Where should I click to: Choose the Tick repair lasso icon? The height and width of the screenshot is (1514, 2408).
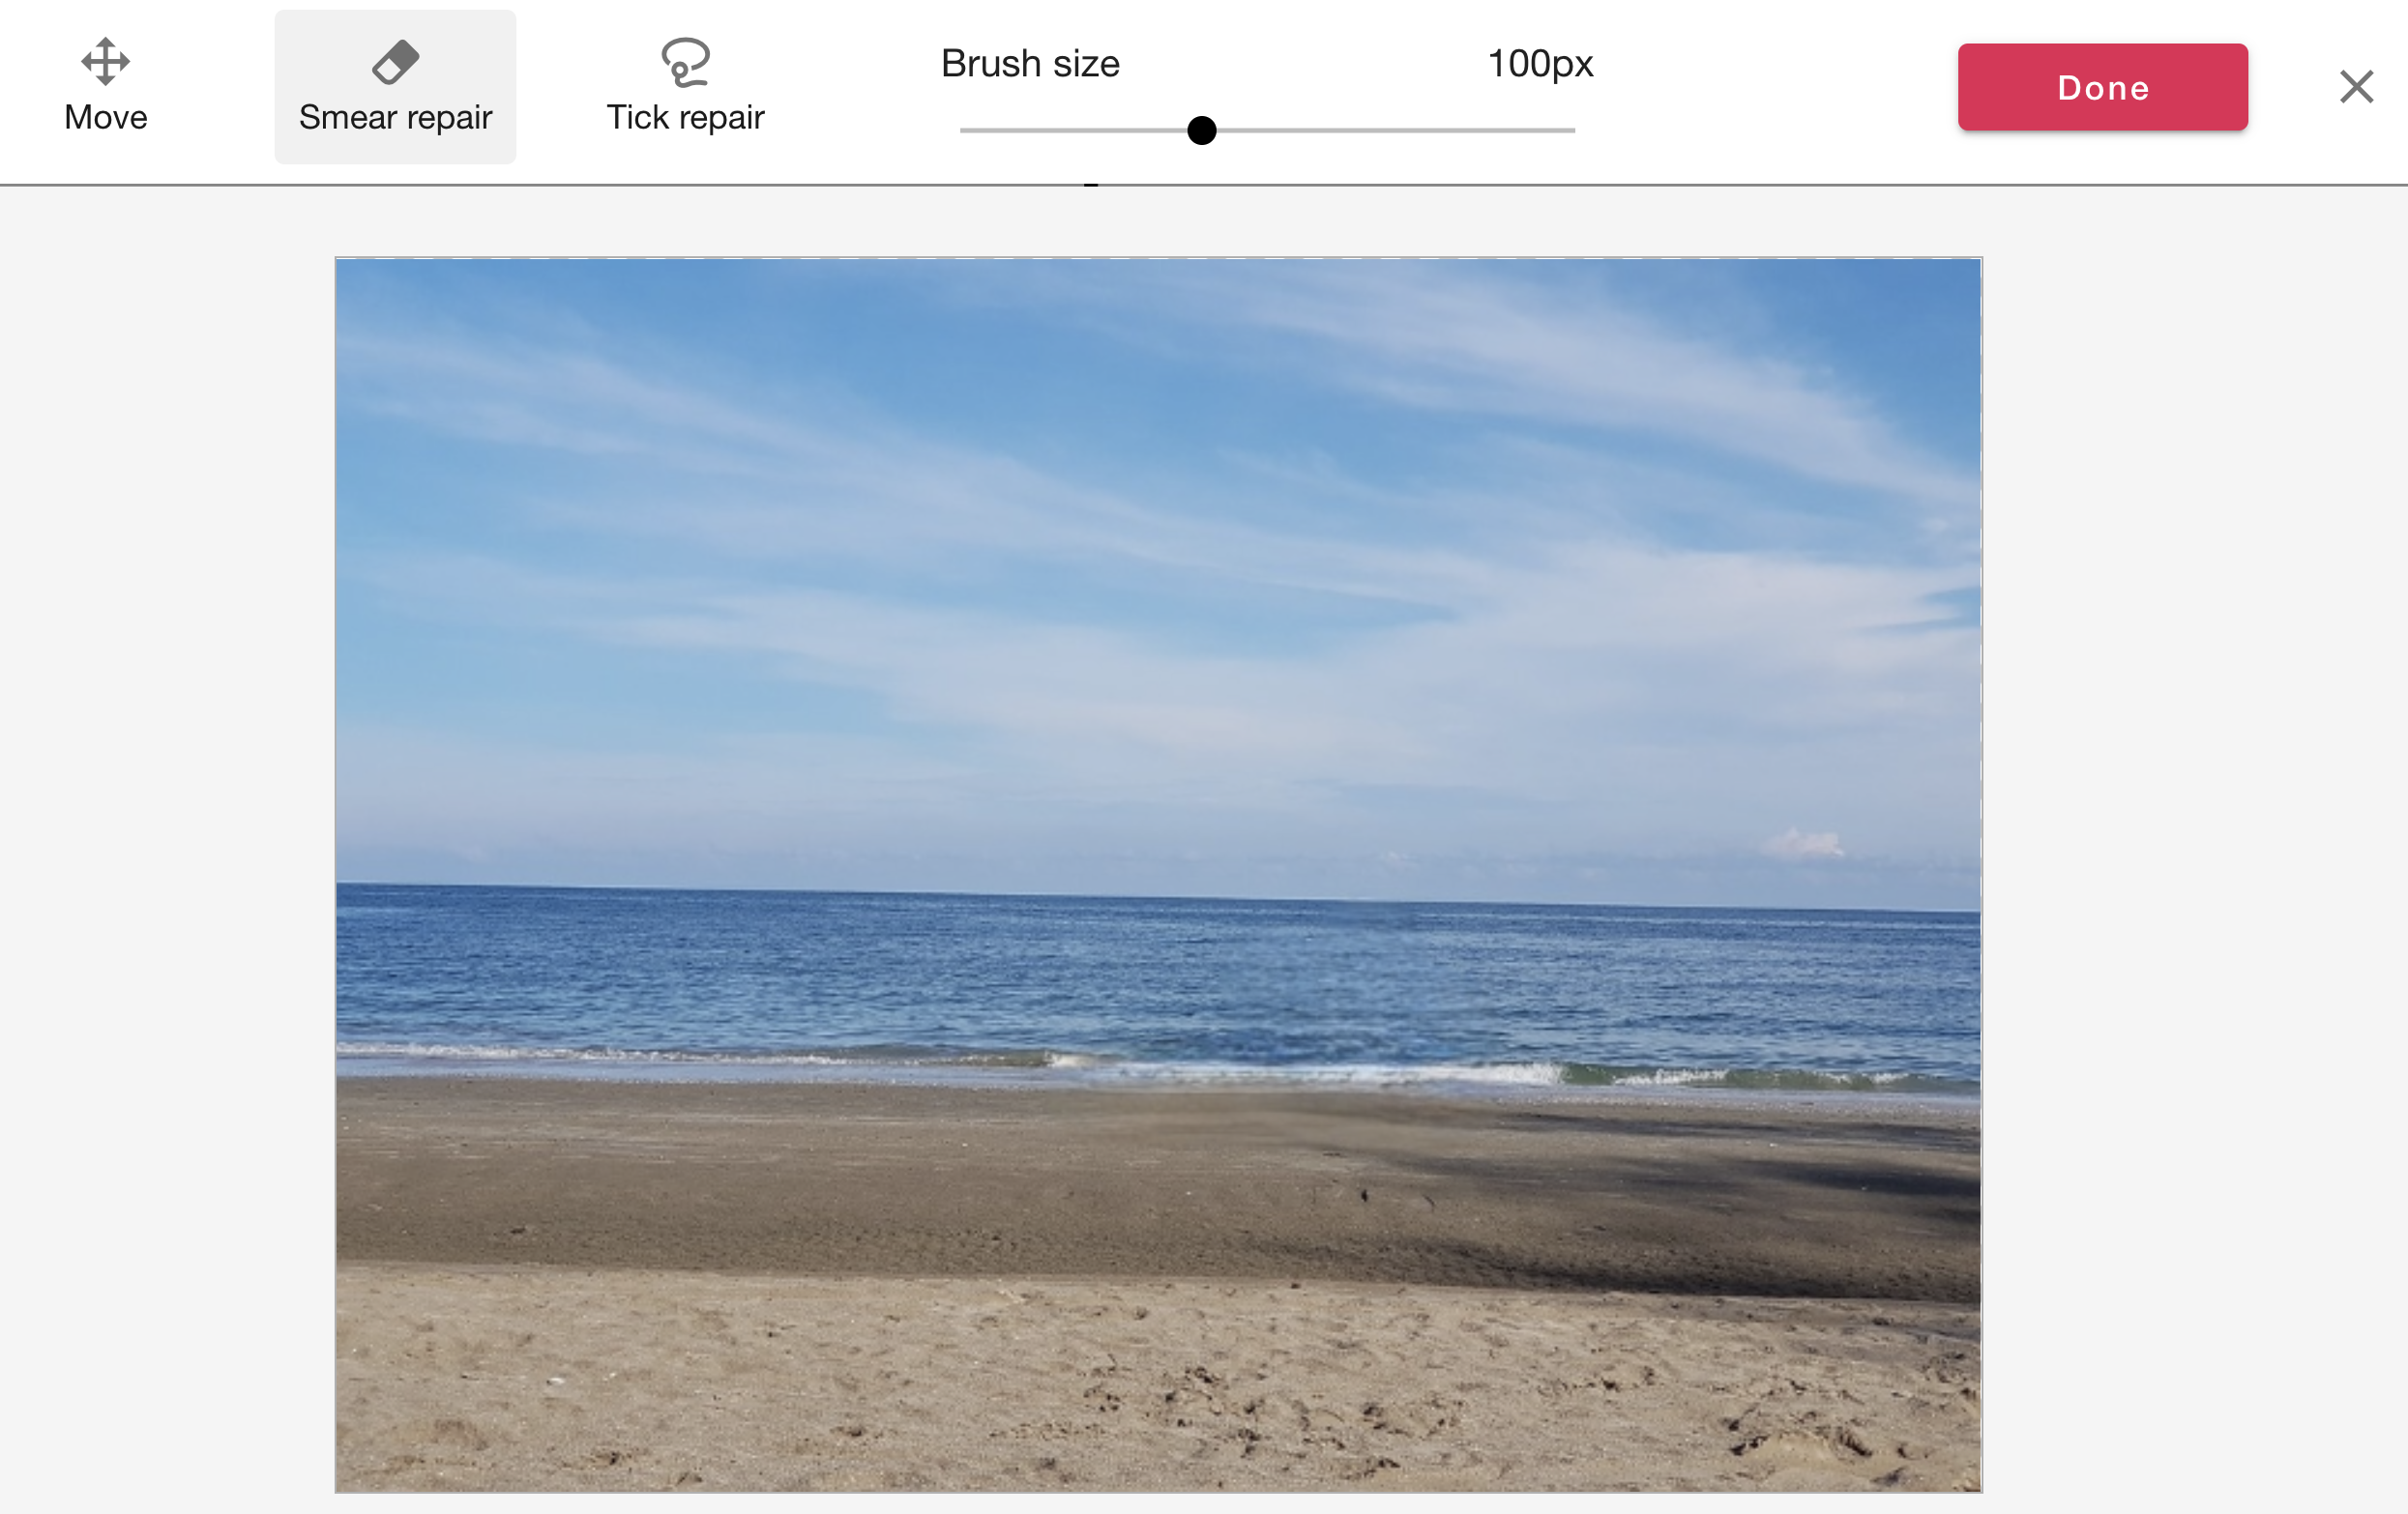point(685,62)
